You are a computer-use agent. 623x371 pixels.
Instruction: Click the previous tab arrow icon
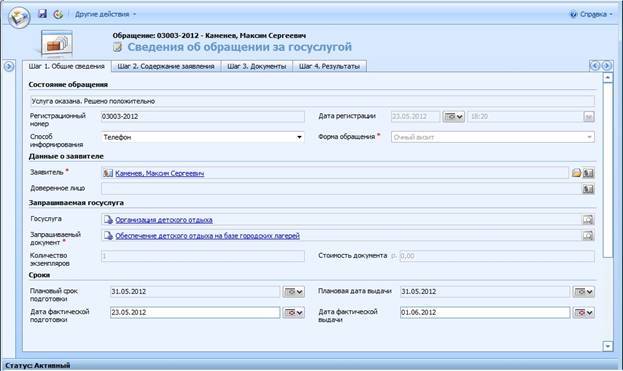coord(595,66)
